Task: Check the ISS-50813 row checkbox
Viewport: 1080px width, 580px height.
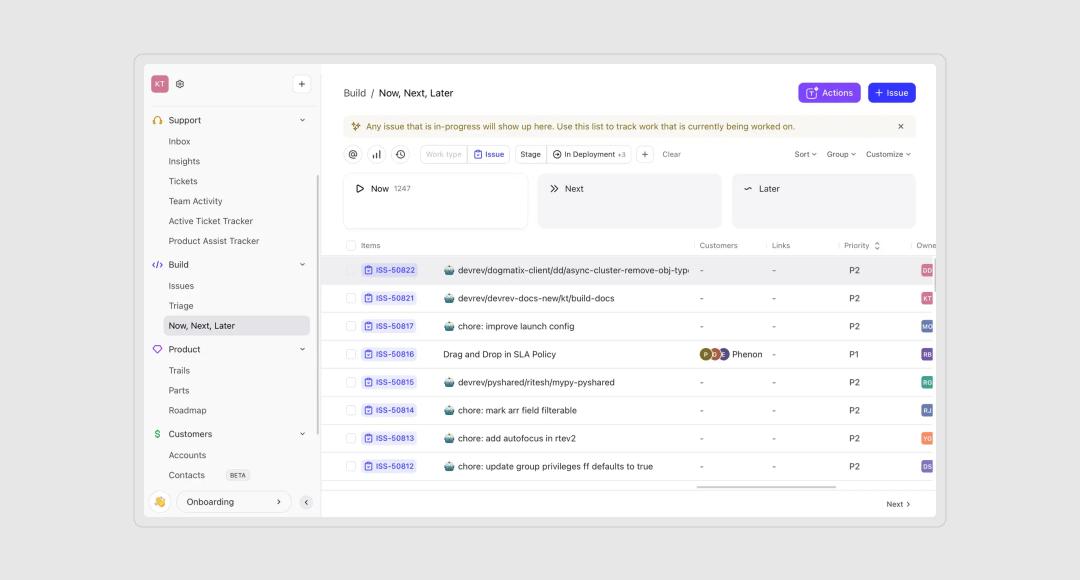Action: click(351, 438)
